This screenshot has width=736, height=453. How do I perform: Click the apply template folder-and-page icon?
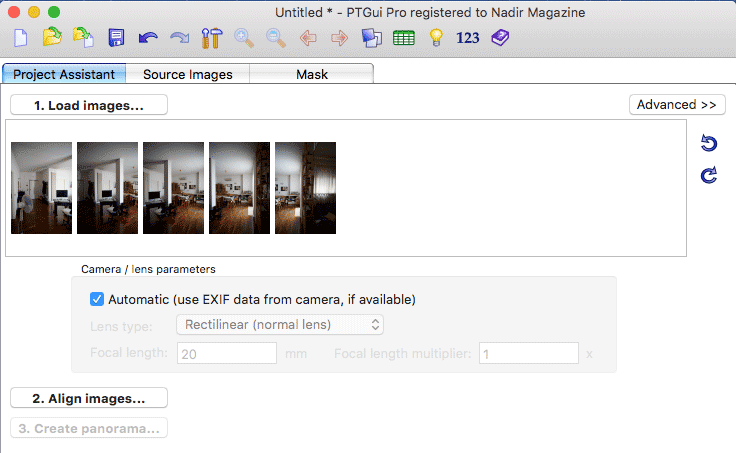pyautogui.click(x=84, y=38)
